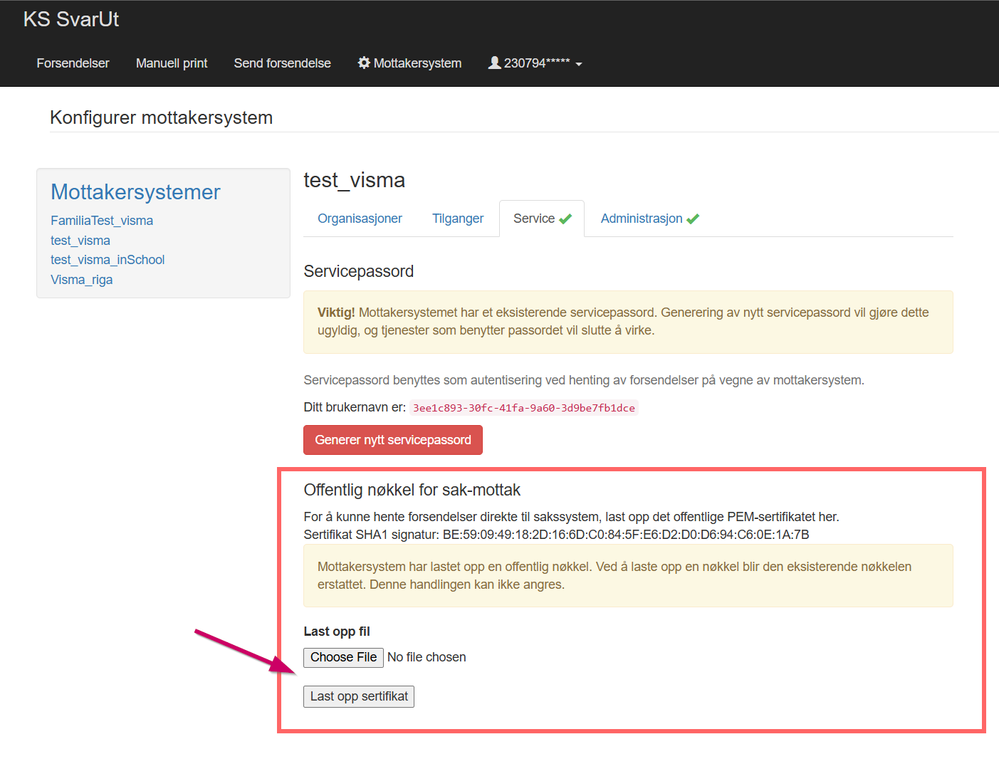999x771 pixels.
Task: Click green checkmark on Administrasjon tab
Action: point(693,219)
